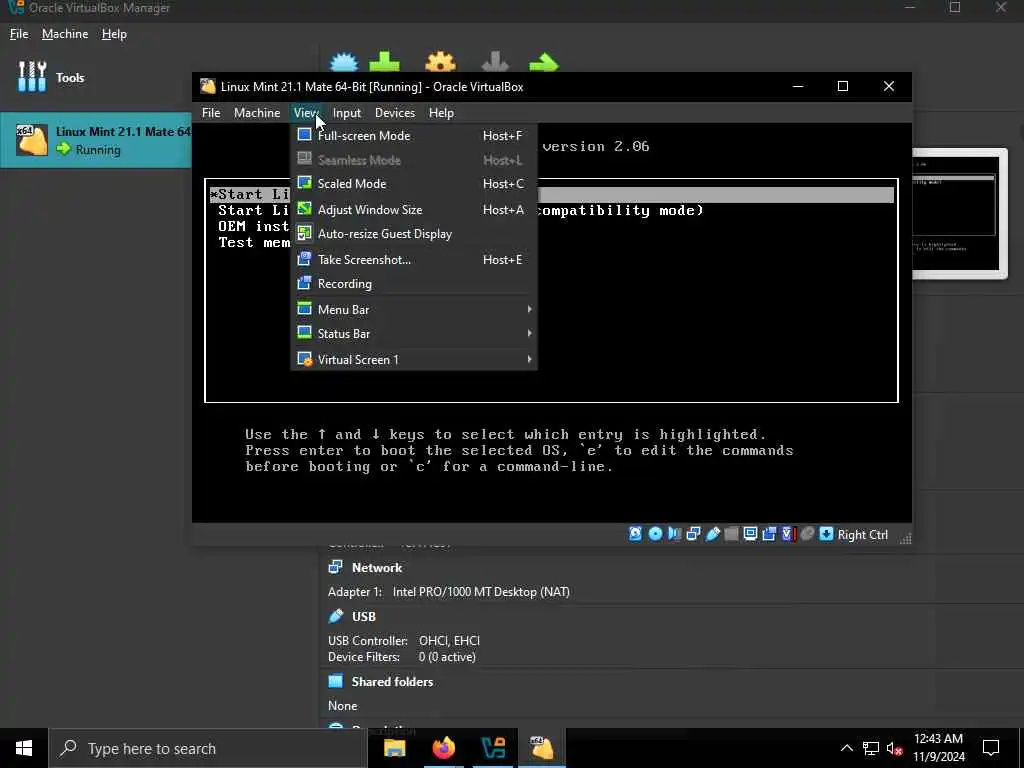Click the Shared folders section icon in details
The height and width of the screenshot is (768, 1024).
336,681
